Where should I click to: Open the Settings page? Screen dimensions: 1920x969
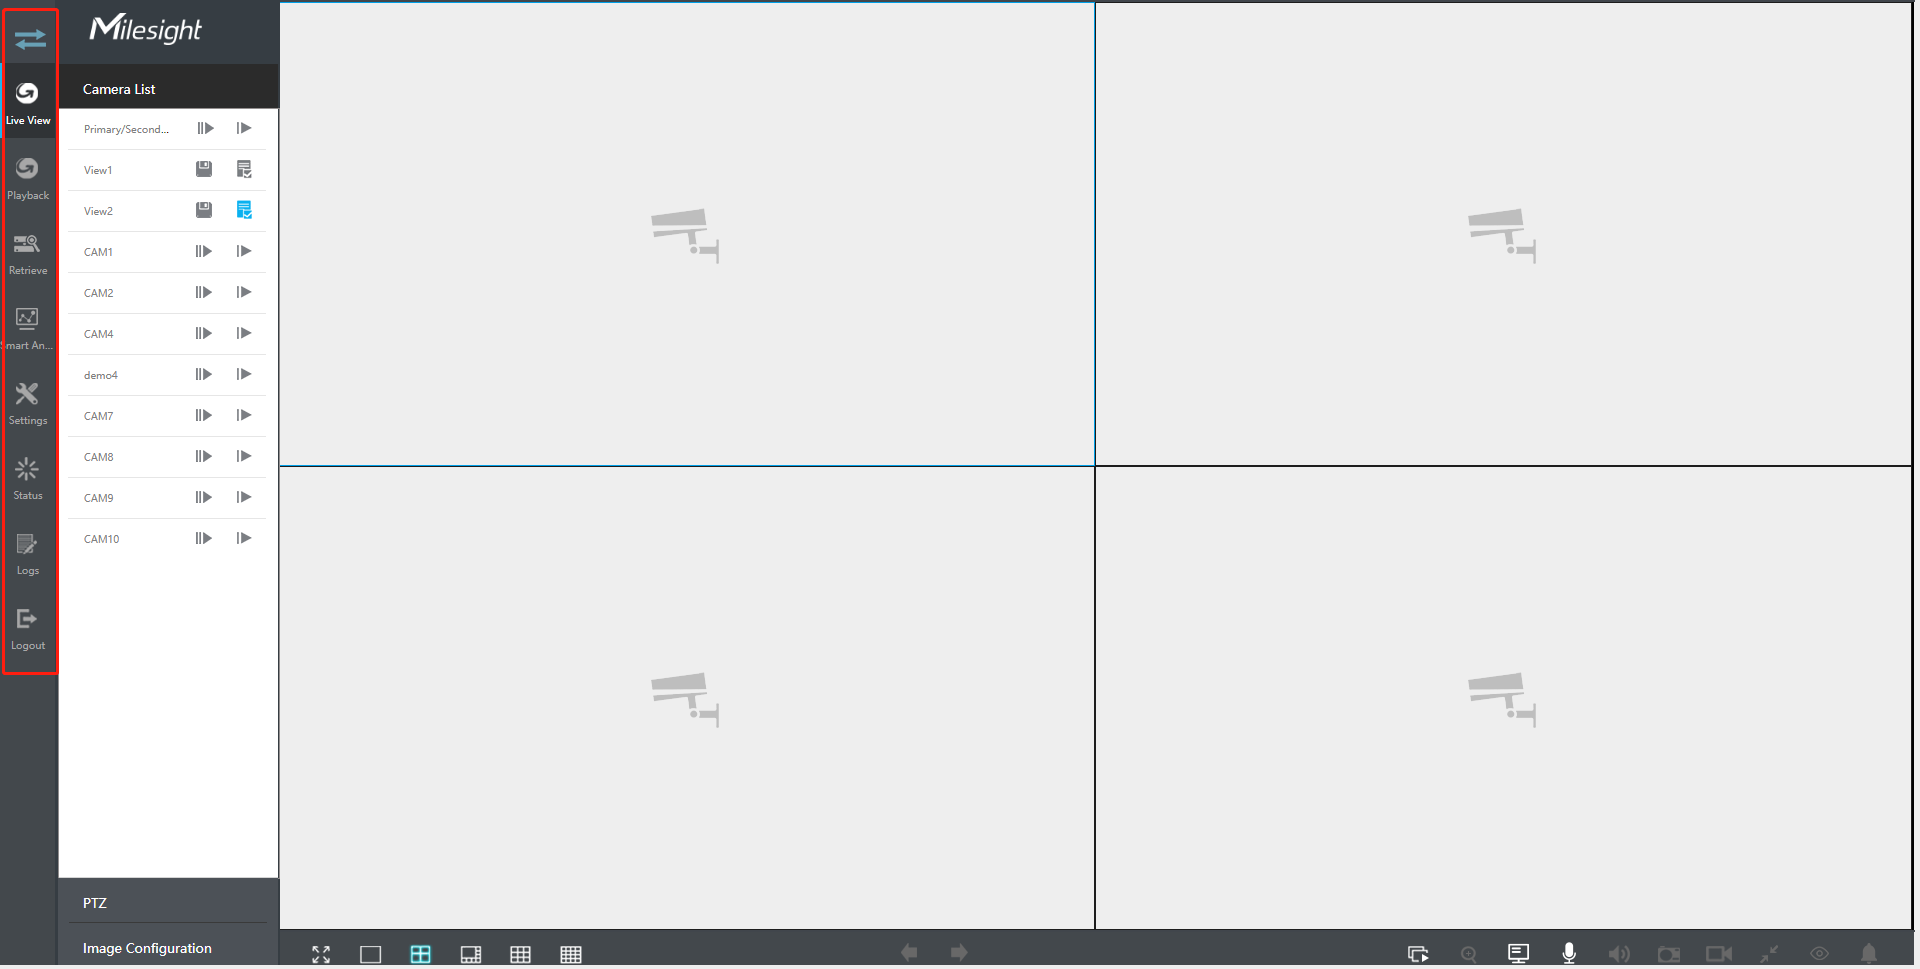28,403
